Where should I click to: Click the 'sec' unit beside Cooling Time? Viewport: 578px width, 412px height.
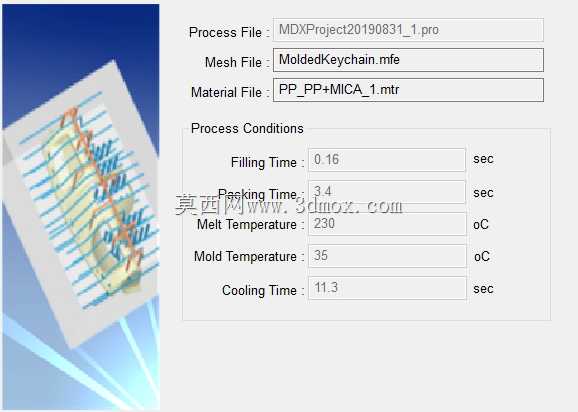[483, 289]
